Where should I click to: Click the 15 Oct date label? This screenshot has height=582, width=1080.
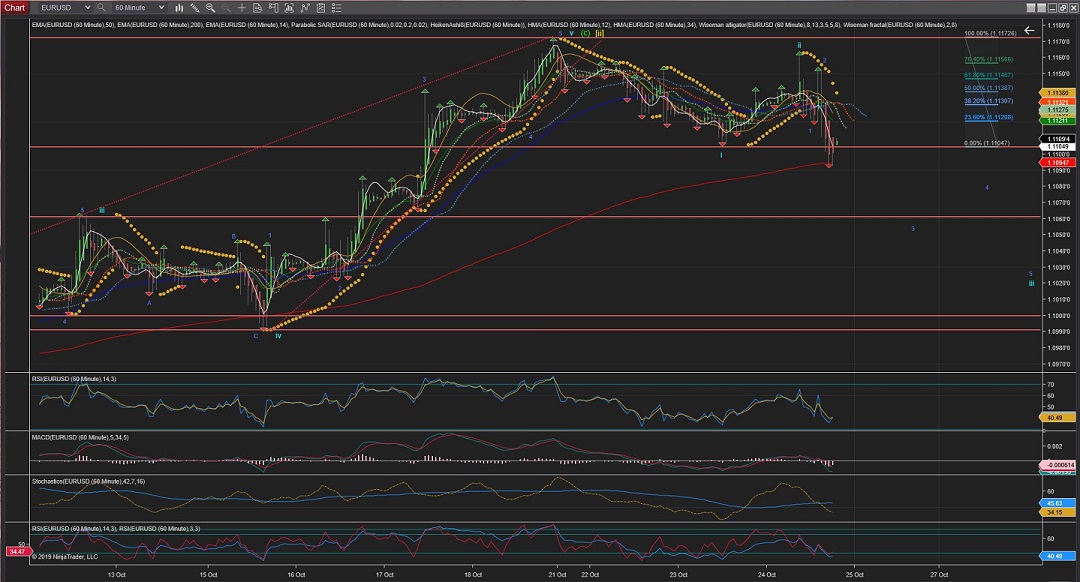tap(208, 574)
